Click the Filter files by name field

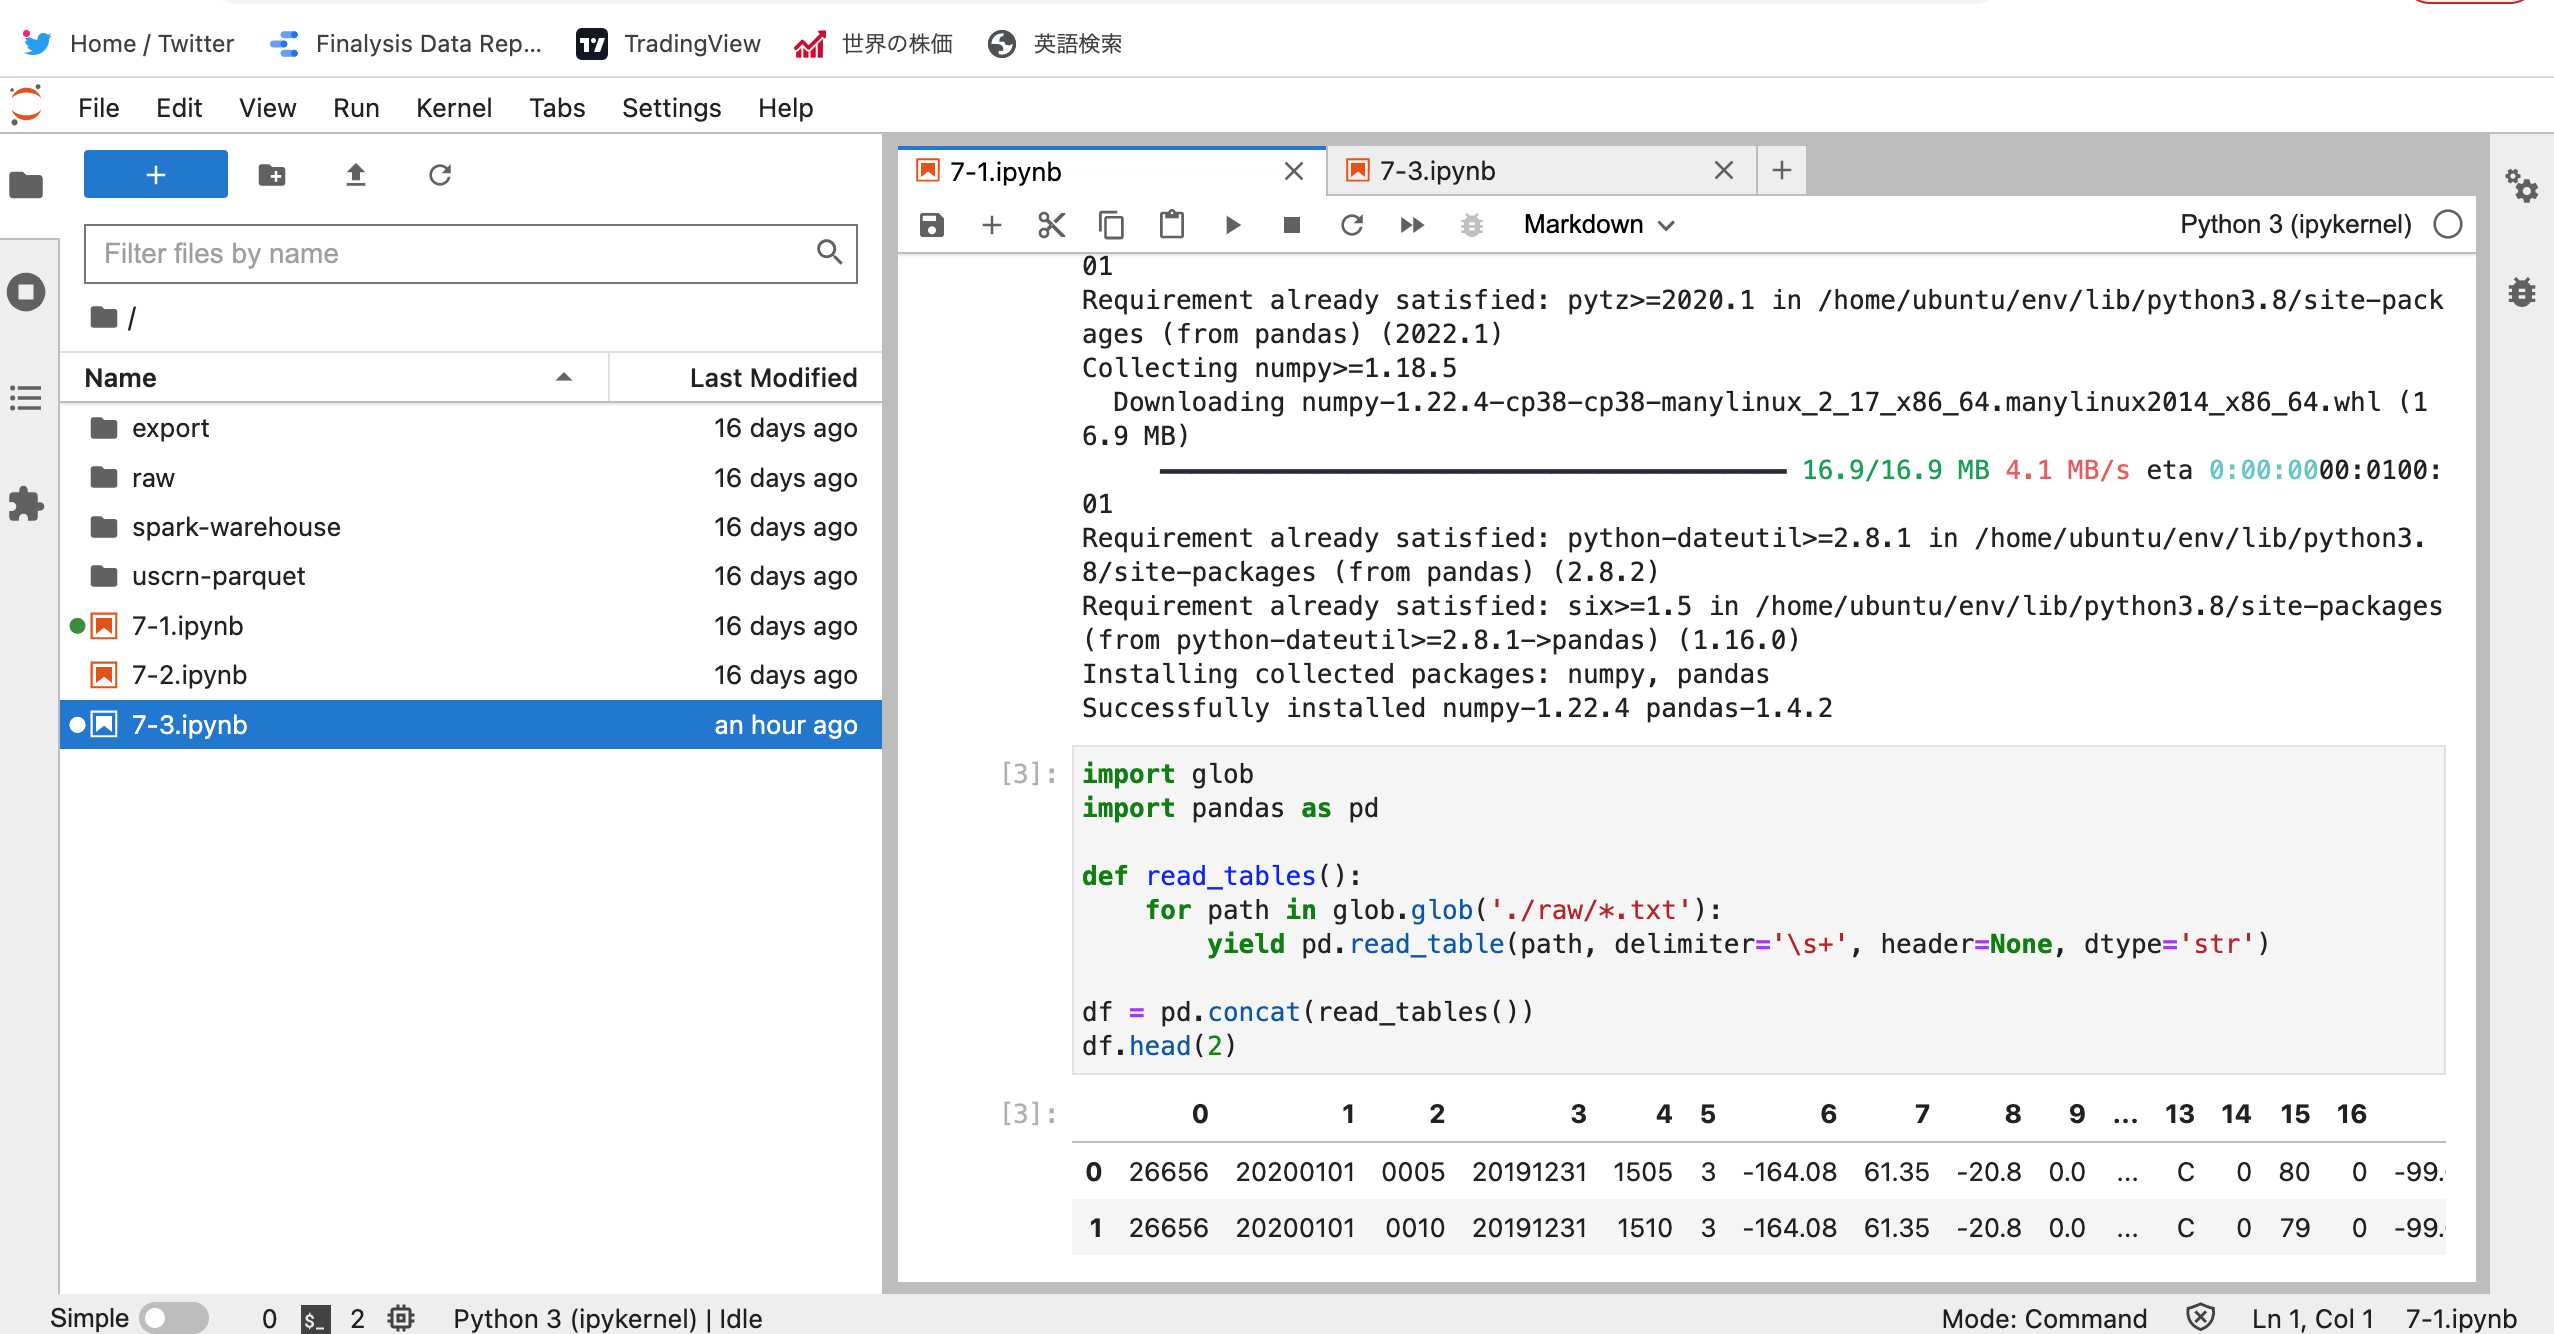pos(470,253)
